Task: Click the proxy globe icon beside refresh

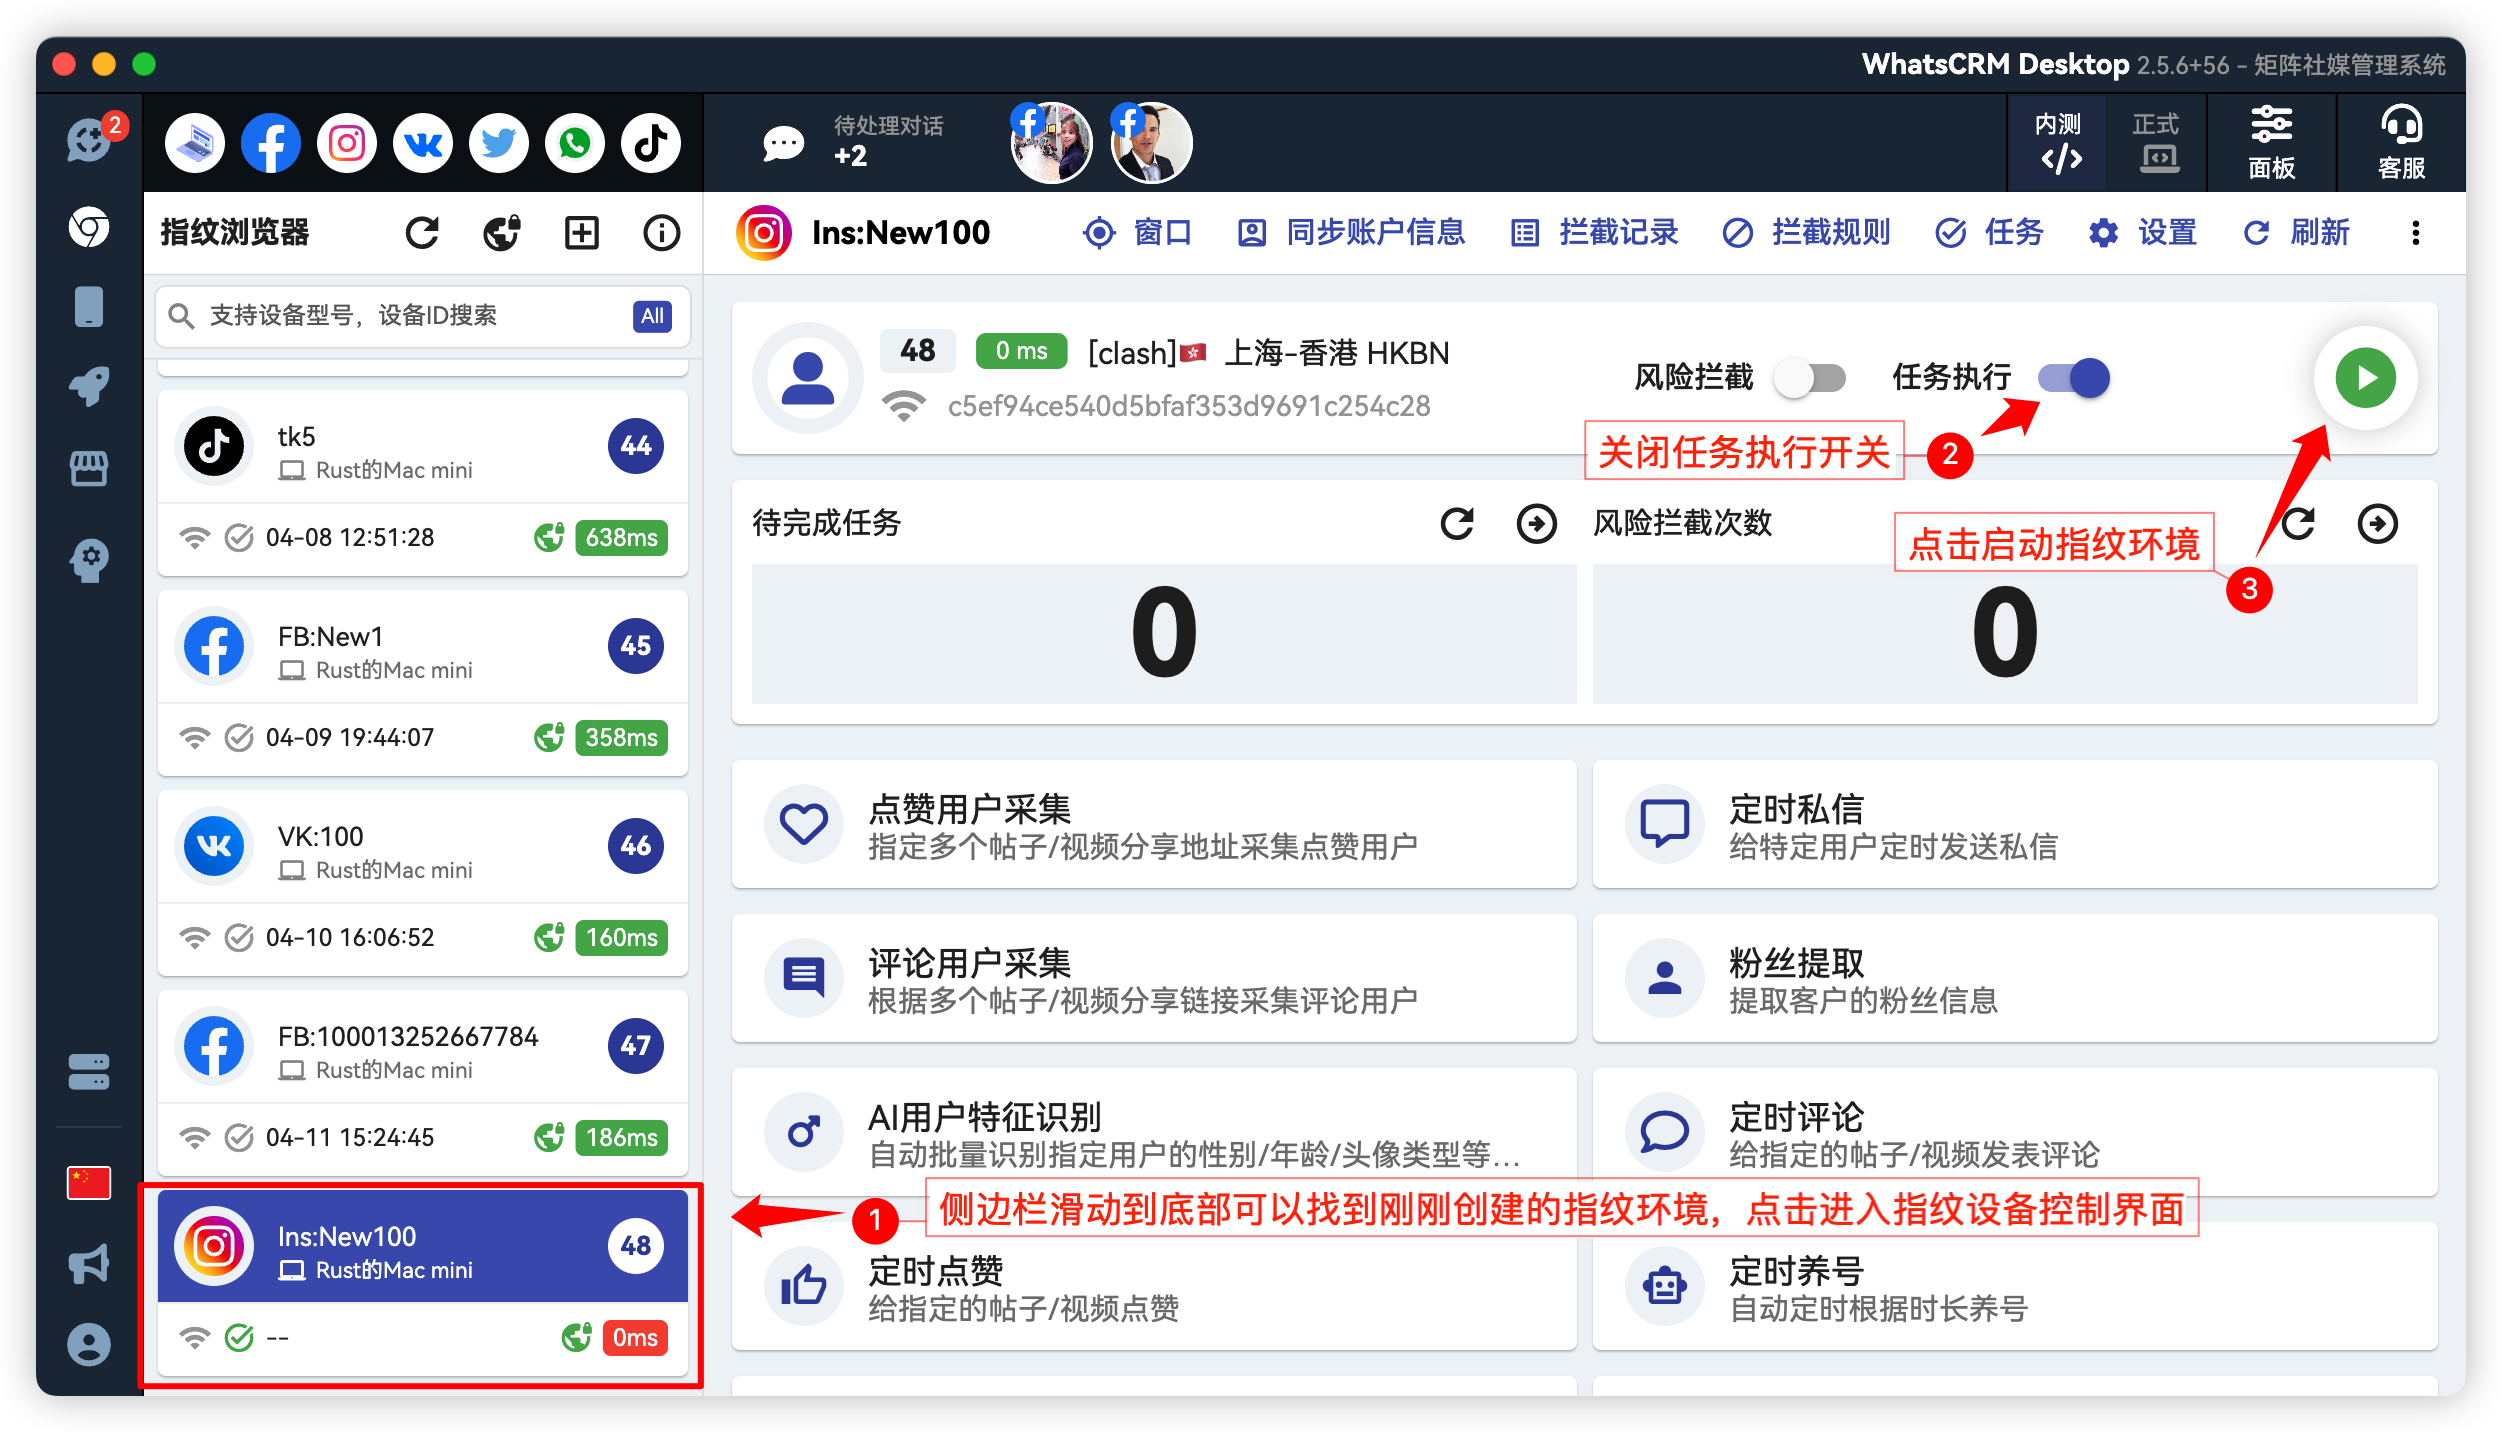Action: 501,232
